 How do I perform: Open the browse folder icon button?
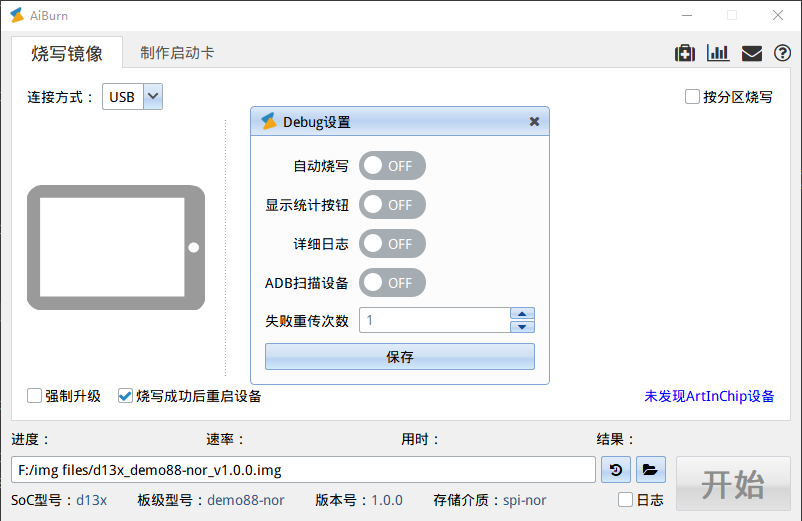(x=651, y=469)
